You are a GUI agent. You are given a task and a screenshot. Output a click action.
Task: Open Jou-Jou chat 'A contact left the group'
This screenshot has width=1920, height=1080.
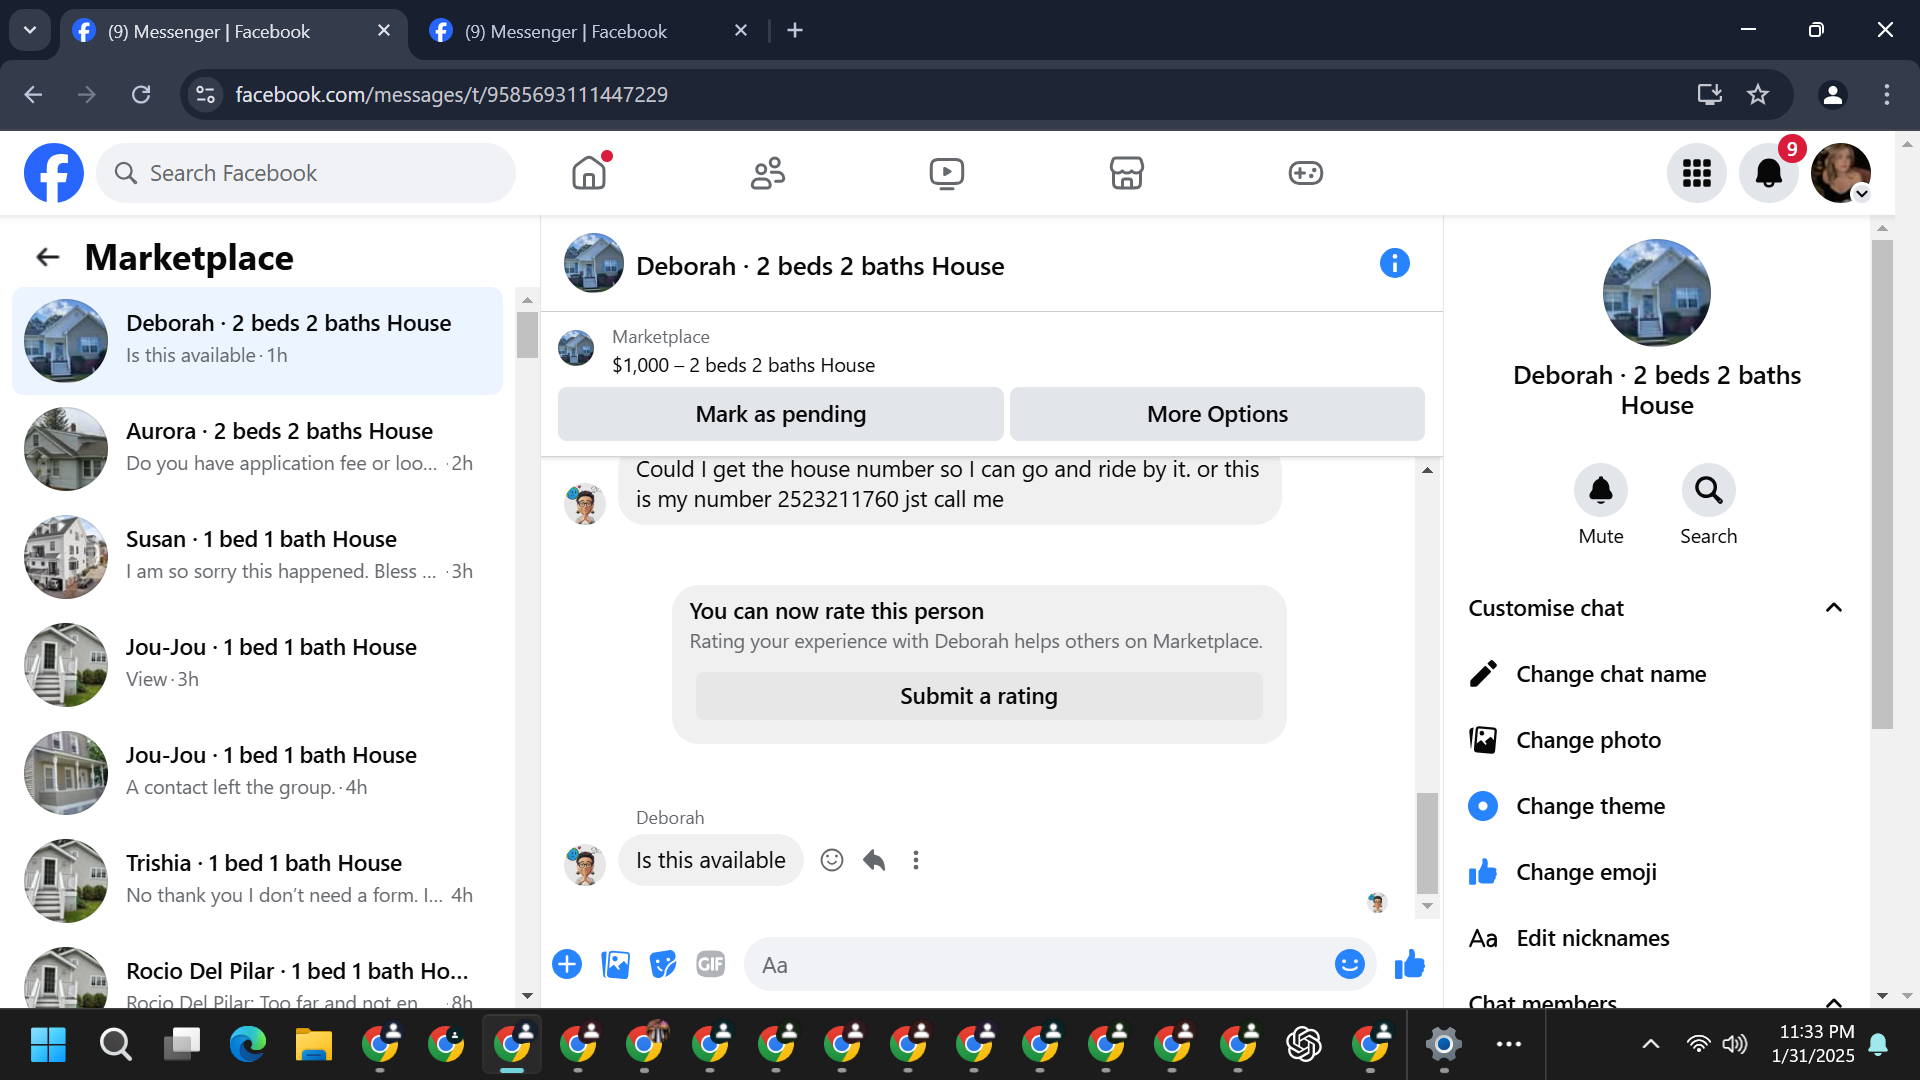point(257,773)
